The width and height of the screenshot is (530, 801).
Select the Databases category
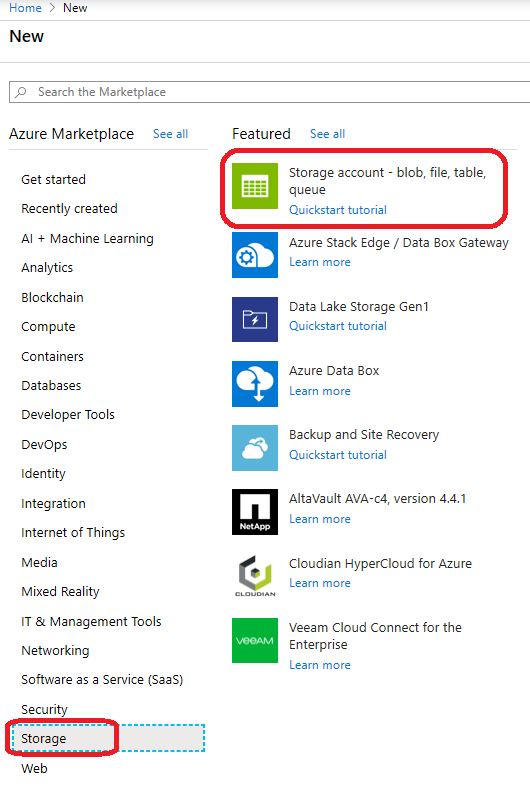pos(51,386)
